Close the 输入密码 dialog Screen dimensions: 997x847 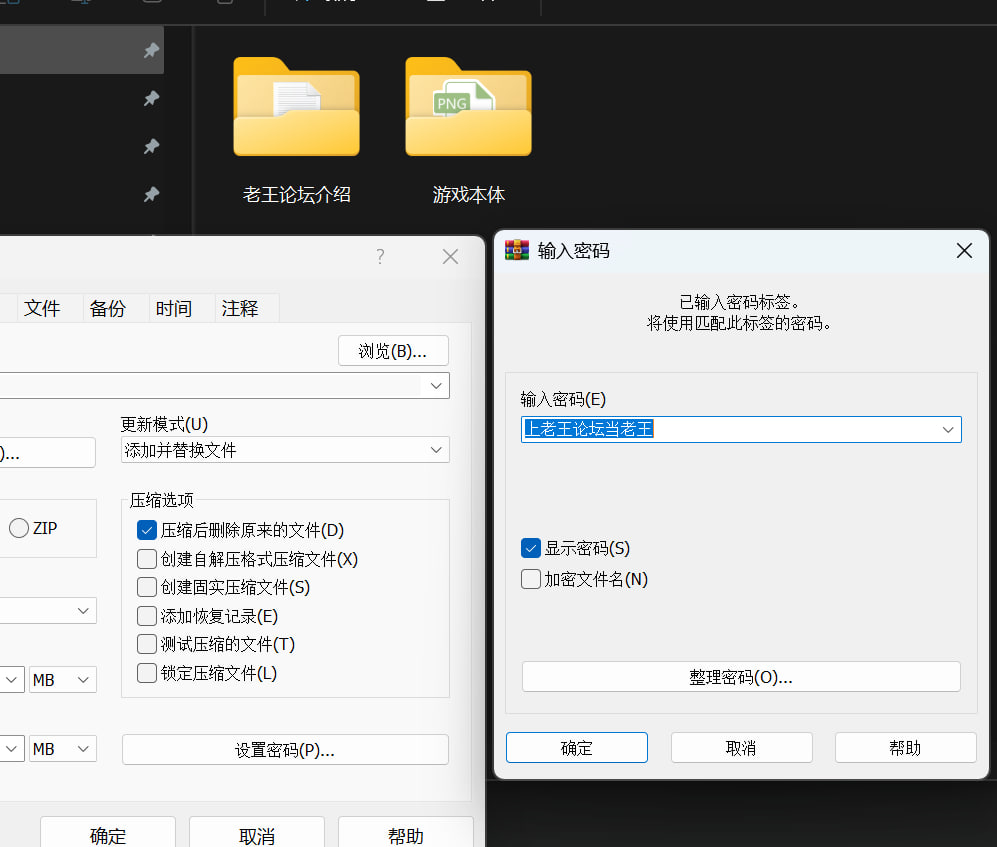(964, 251)
